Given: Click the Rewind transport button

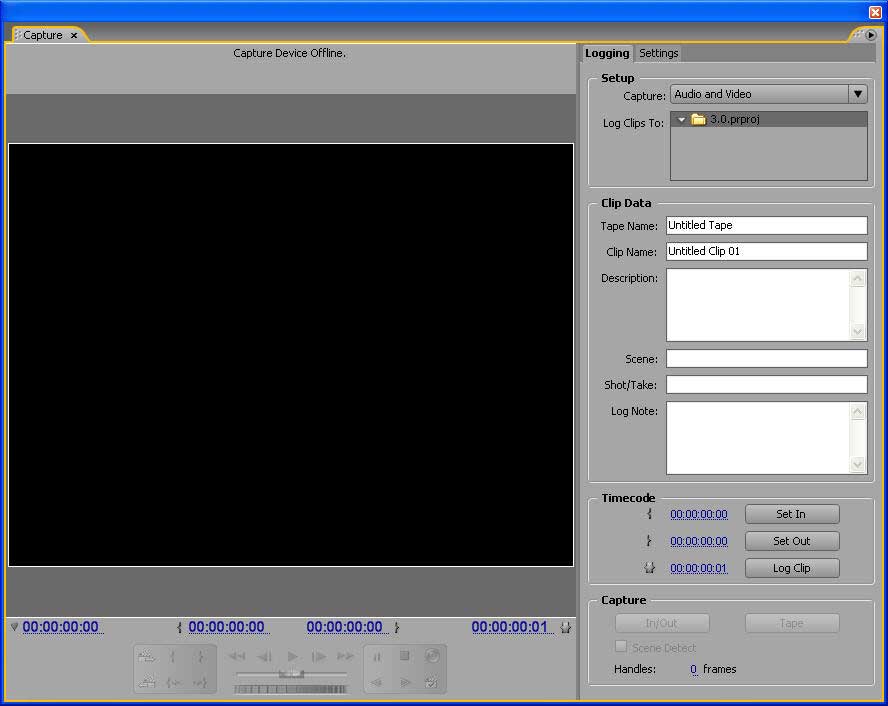Looking at the screenshot, I should point(237,656).
